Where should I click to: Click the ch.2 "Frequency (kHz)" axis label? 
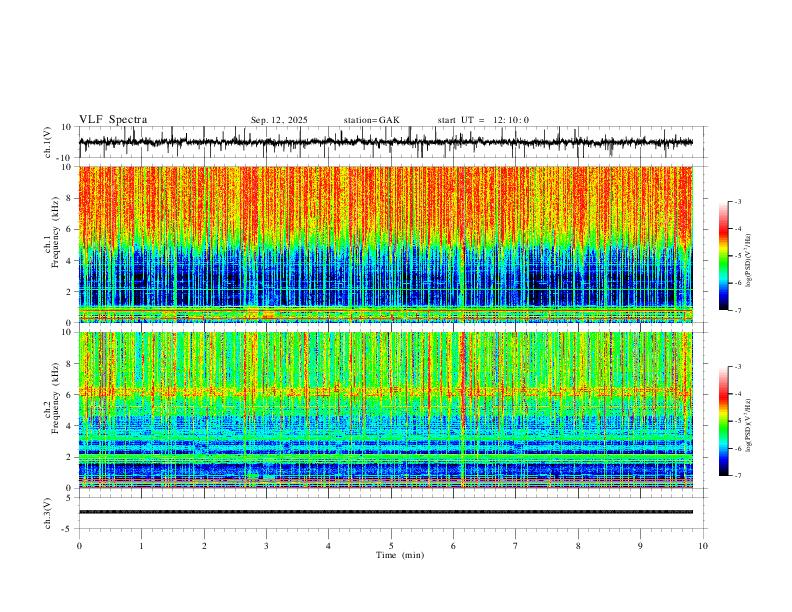[55, 398]
